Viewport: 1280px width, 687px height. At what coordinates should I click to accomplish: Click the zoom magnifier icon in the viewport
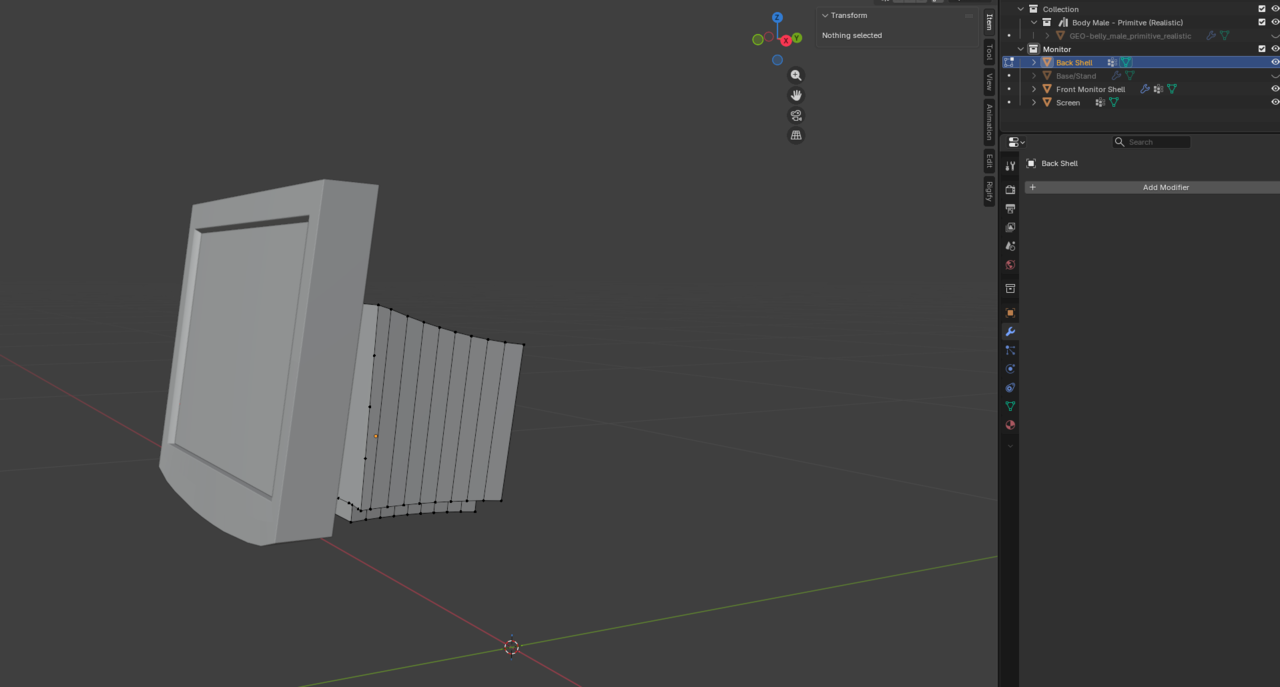[796, 75]
